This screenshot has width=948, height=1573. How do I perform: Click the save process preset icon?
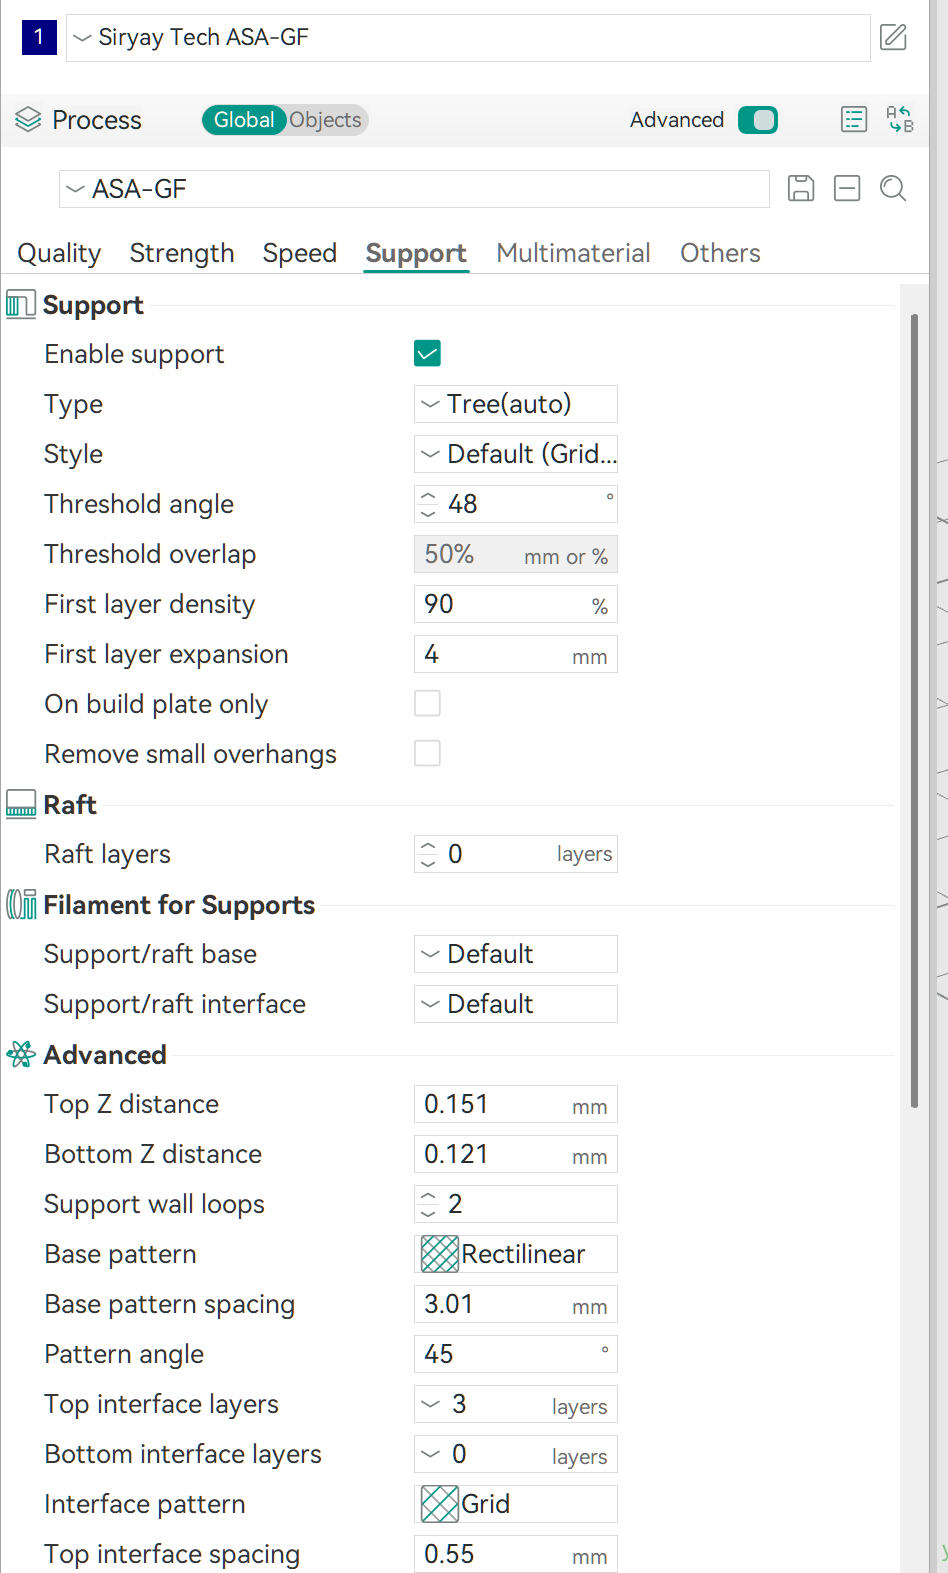pos(801,188)
